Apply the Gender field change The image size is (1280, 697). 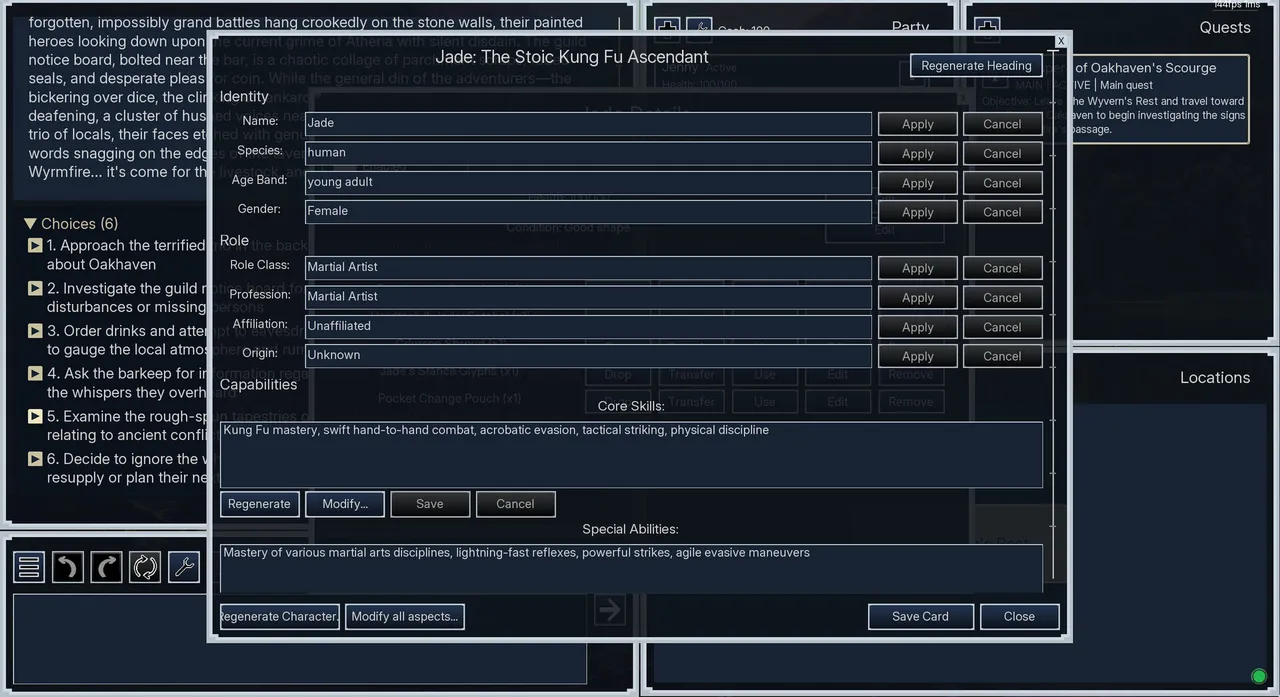point(917,212)
